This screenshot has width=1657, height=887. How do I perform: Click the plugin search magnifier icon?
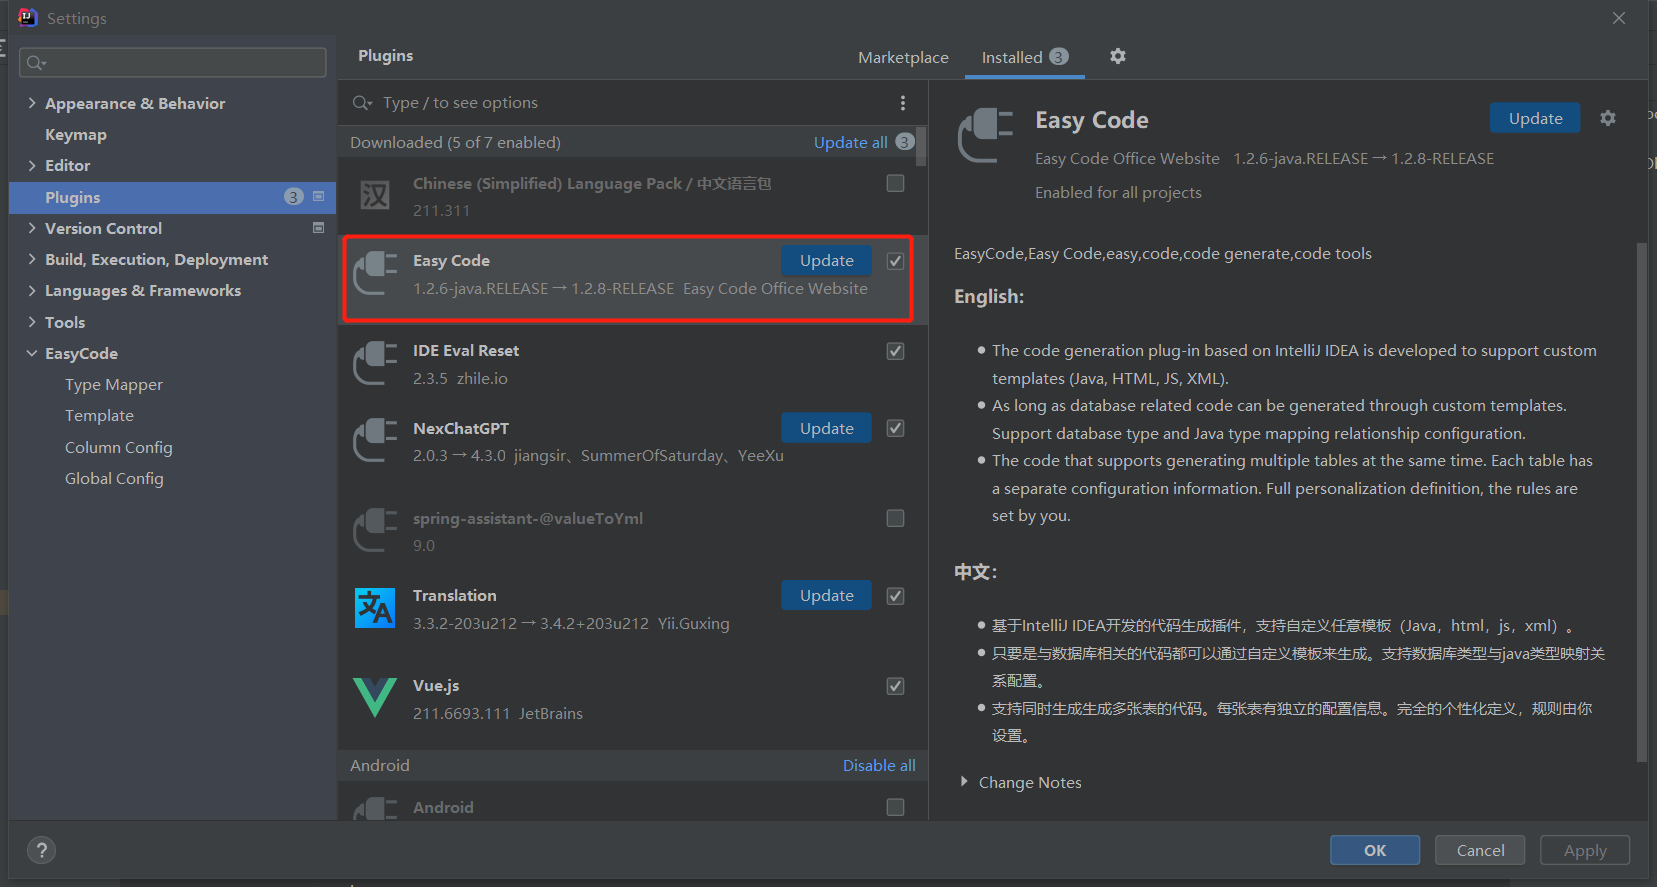click(x=362, y=103)
